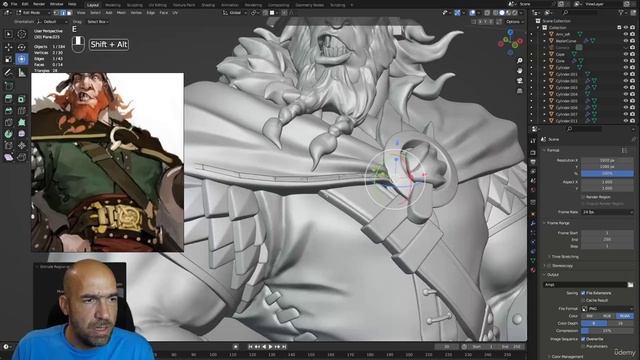Image resolution: width=640 pixels, height=360 pixels.
Task: Open Output properties tab icon
Action: tap(533, 162)
